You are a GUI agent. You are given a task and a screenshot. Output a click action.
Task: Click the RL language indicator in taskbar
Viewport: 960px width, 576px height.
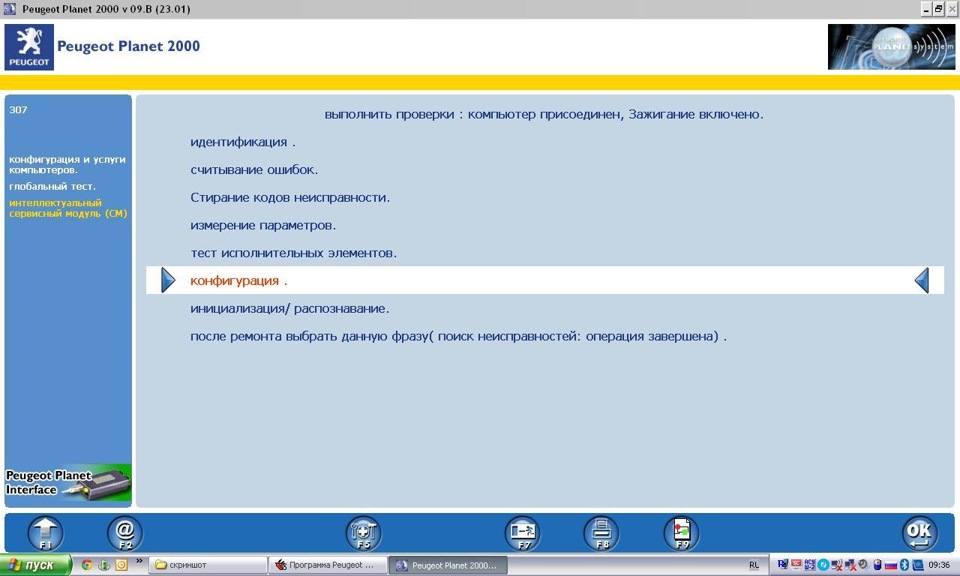tap(754, 565)
